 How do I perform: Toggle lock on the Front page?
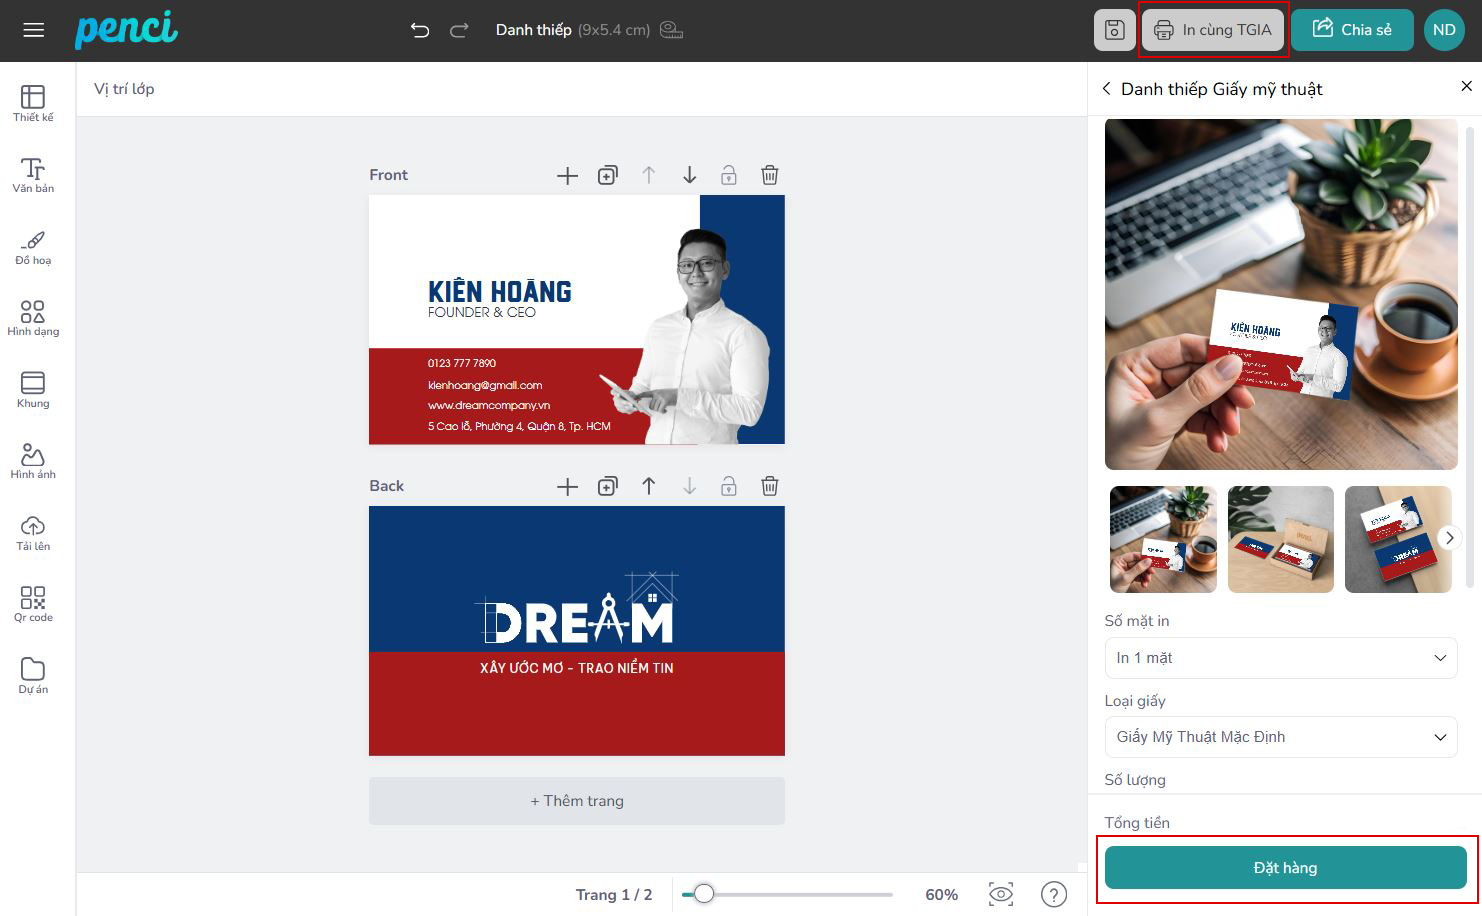(x=729, y=175)
